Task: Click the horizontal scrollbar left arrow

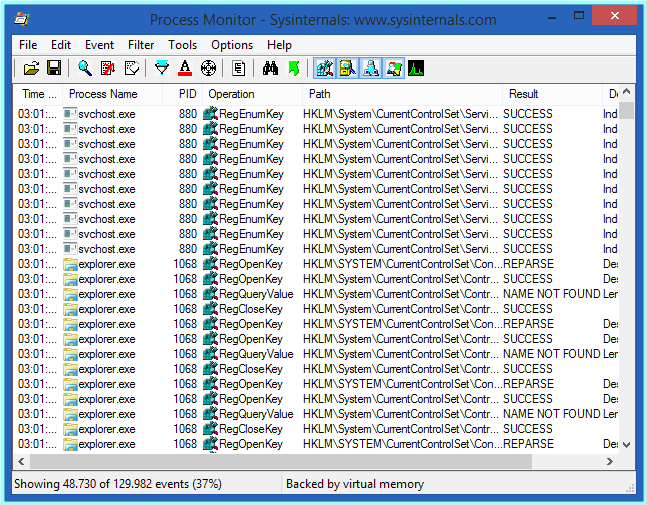Action: (x=21, y=461)
